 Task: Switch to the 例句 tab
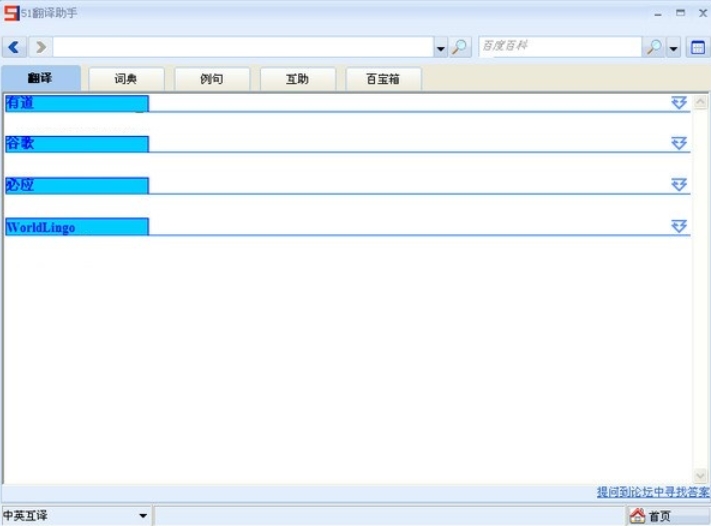click(212, 79)
